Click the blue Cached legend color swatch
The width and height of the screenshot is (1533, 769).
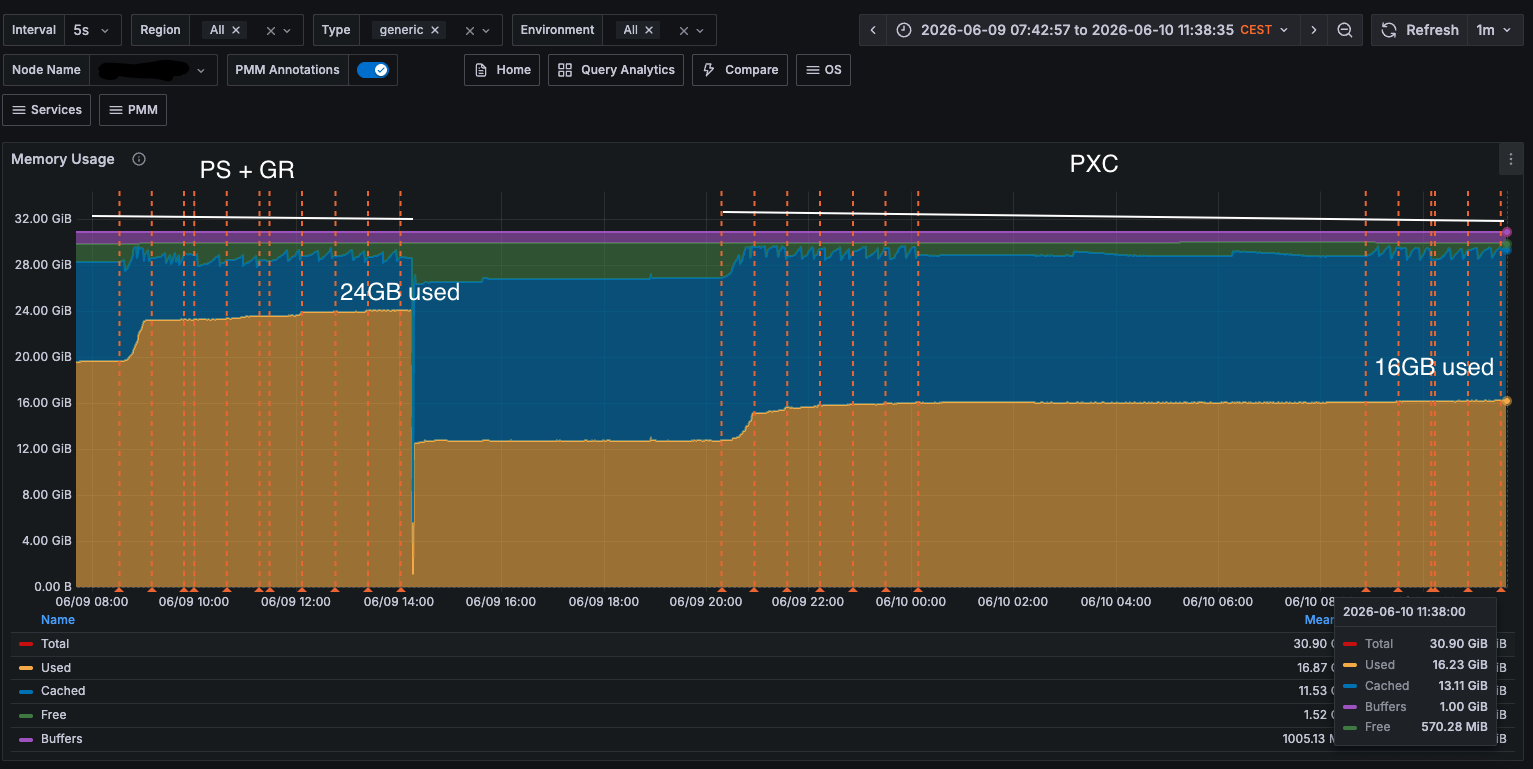click(x=26, y=691)
